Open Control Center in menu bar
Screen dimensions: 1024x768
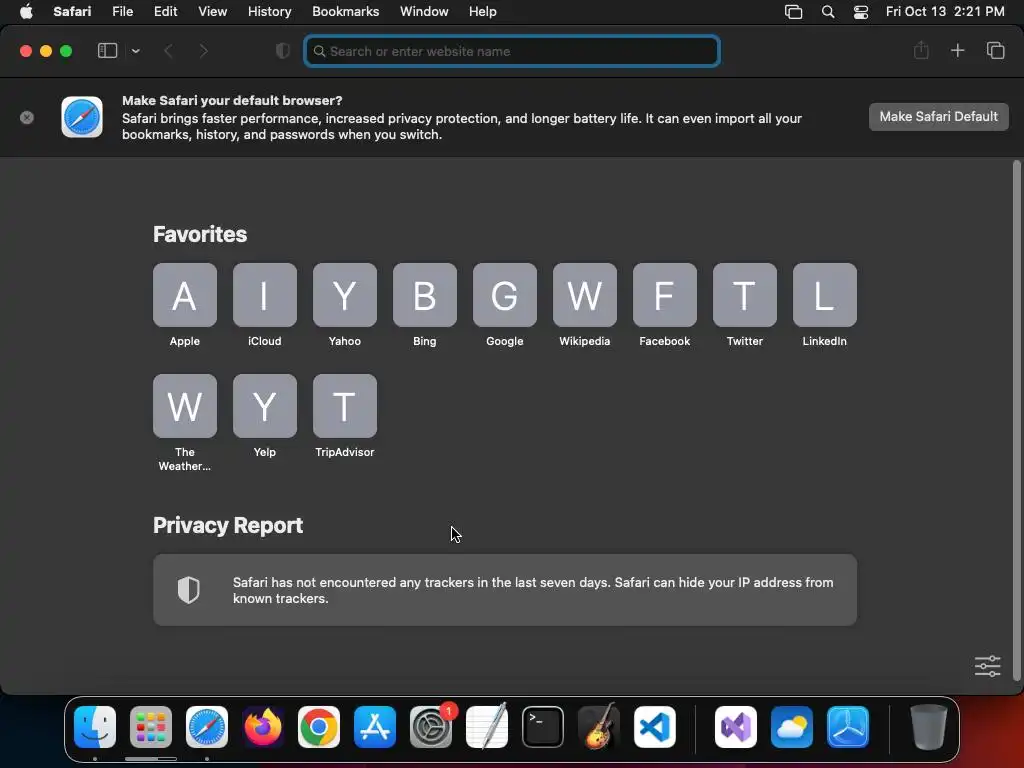861,12
